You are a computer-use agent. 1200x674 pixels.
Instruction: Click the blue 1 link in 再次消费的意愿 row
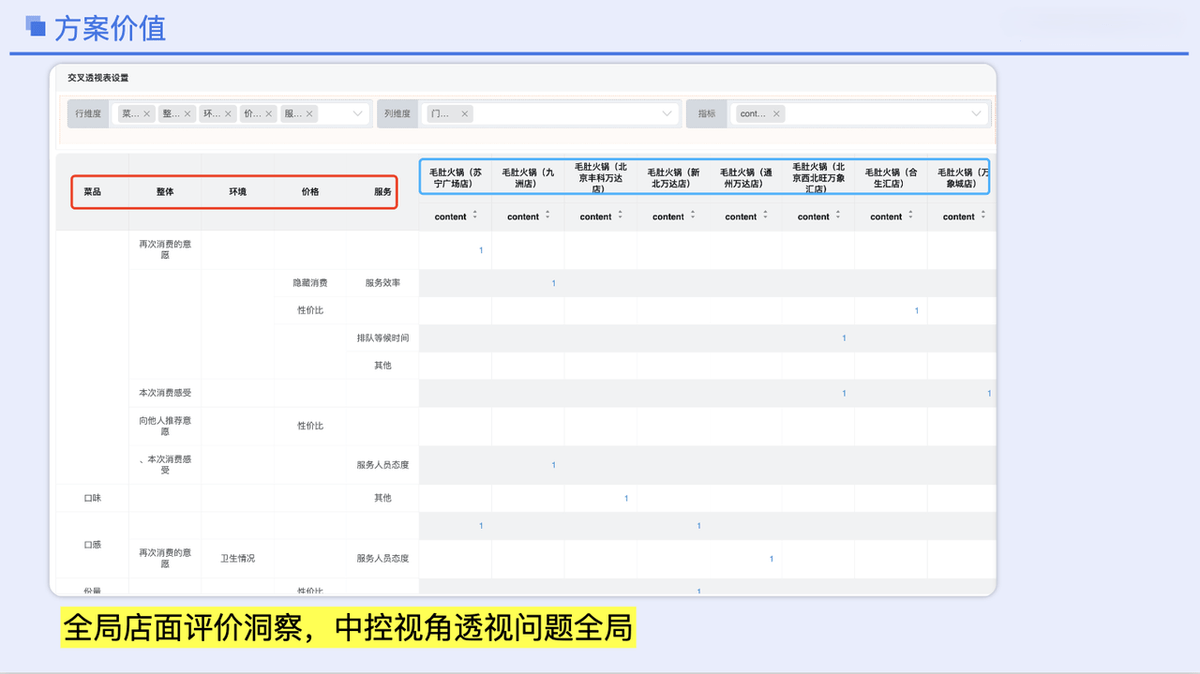pos(481,249)
